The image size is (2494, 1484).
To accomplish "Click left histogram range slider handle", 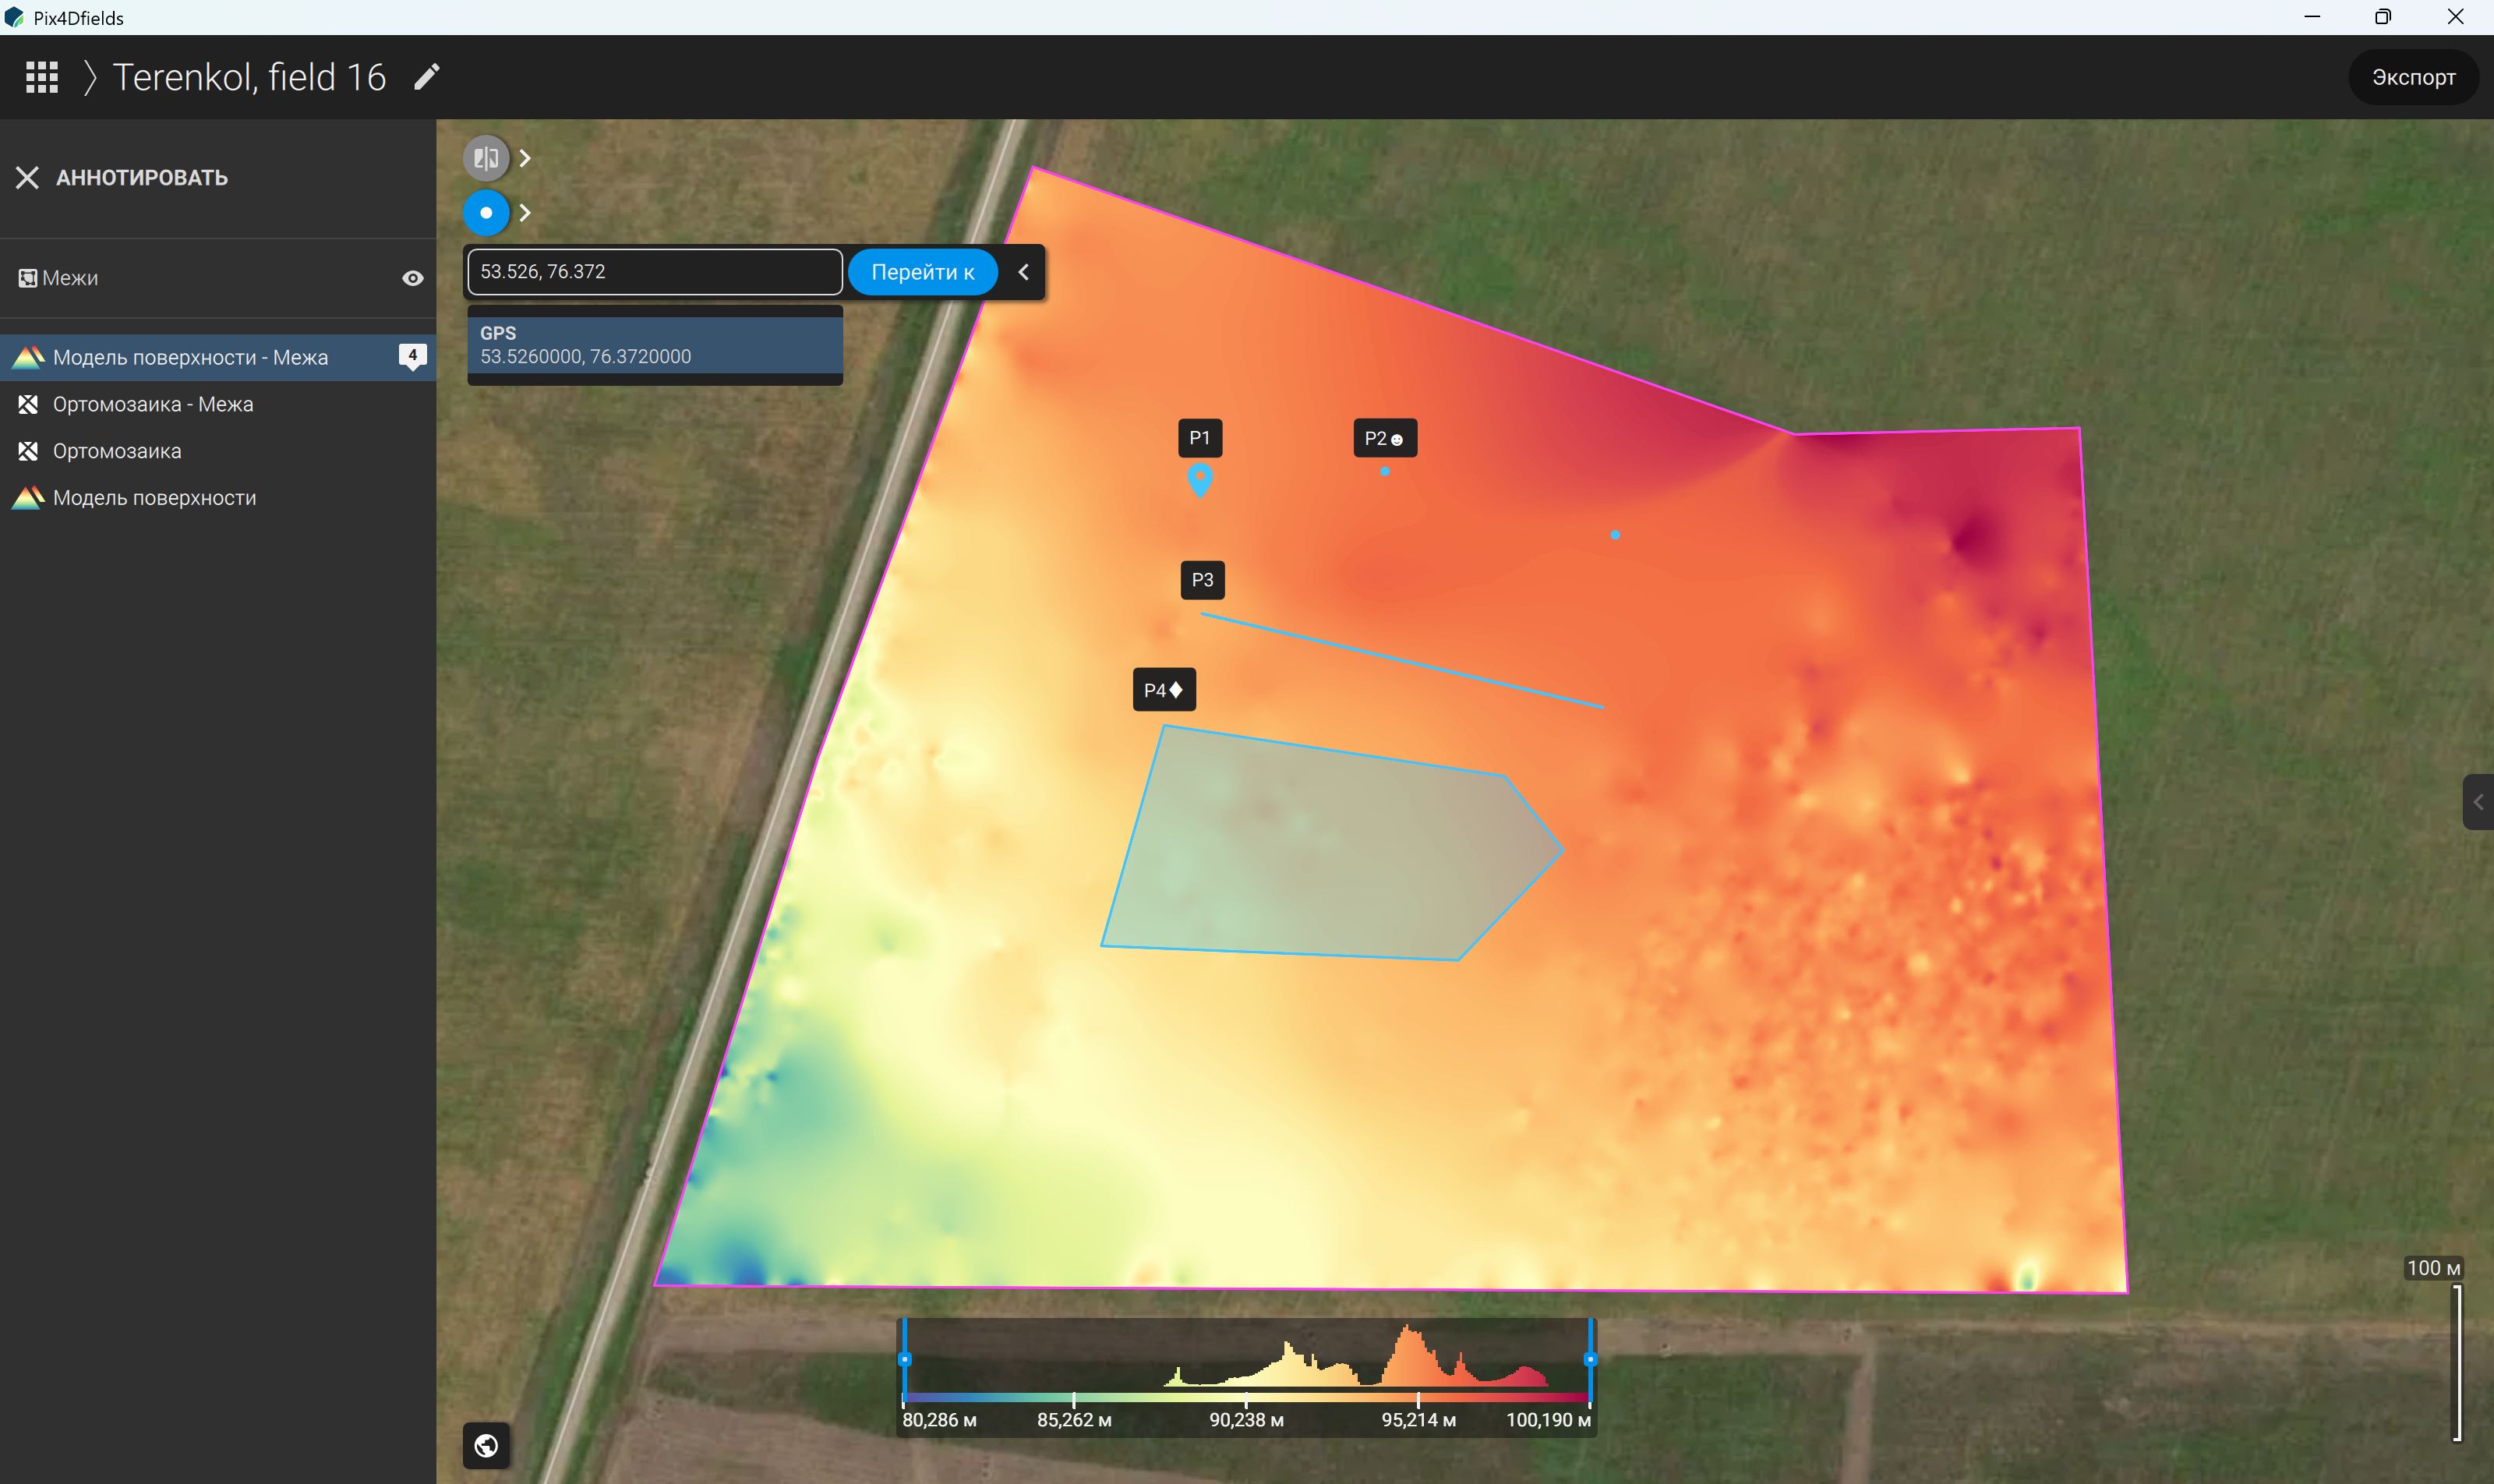I will [x=904, y=1359].
